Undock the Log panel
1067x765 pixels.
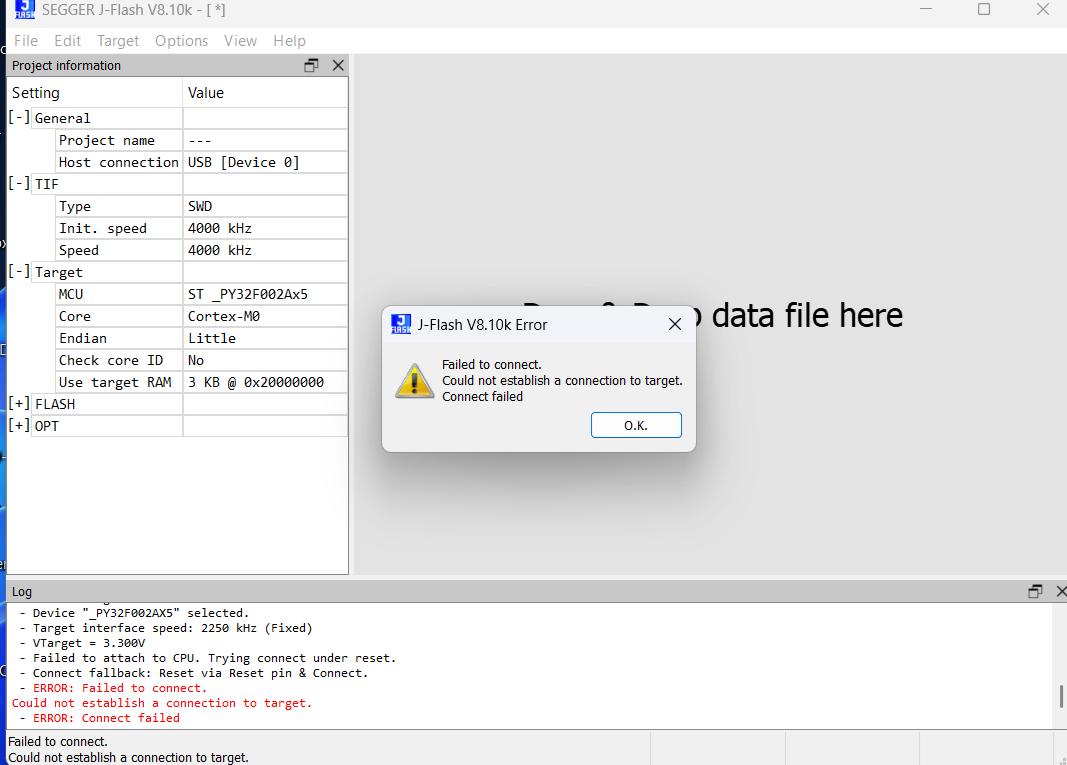click(1035, 591)
